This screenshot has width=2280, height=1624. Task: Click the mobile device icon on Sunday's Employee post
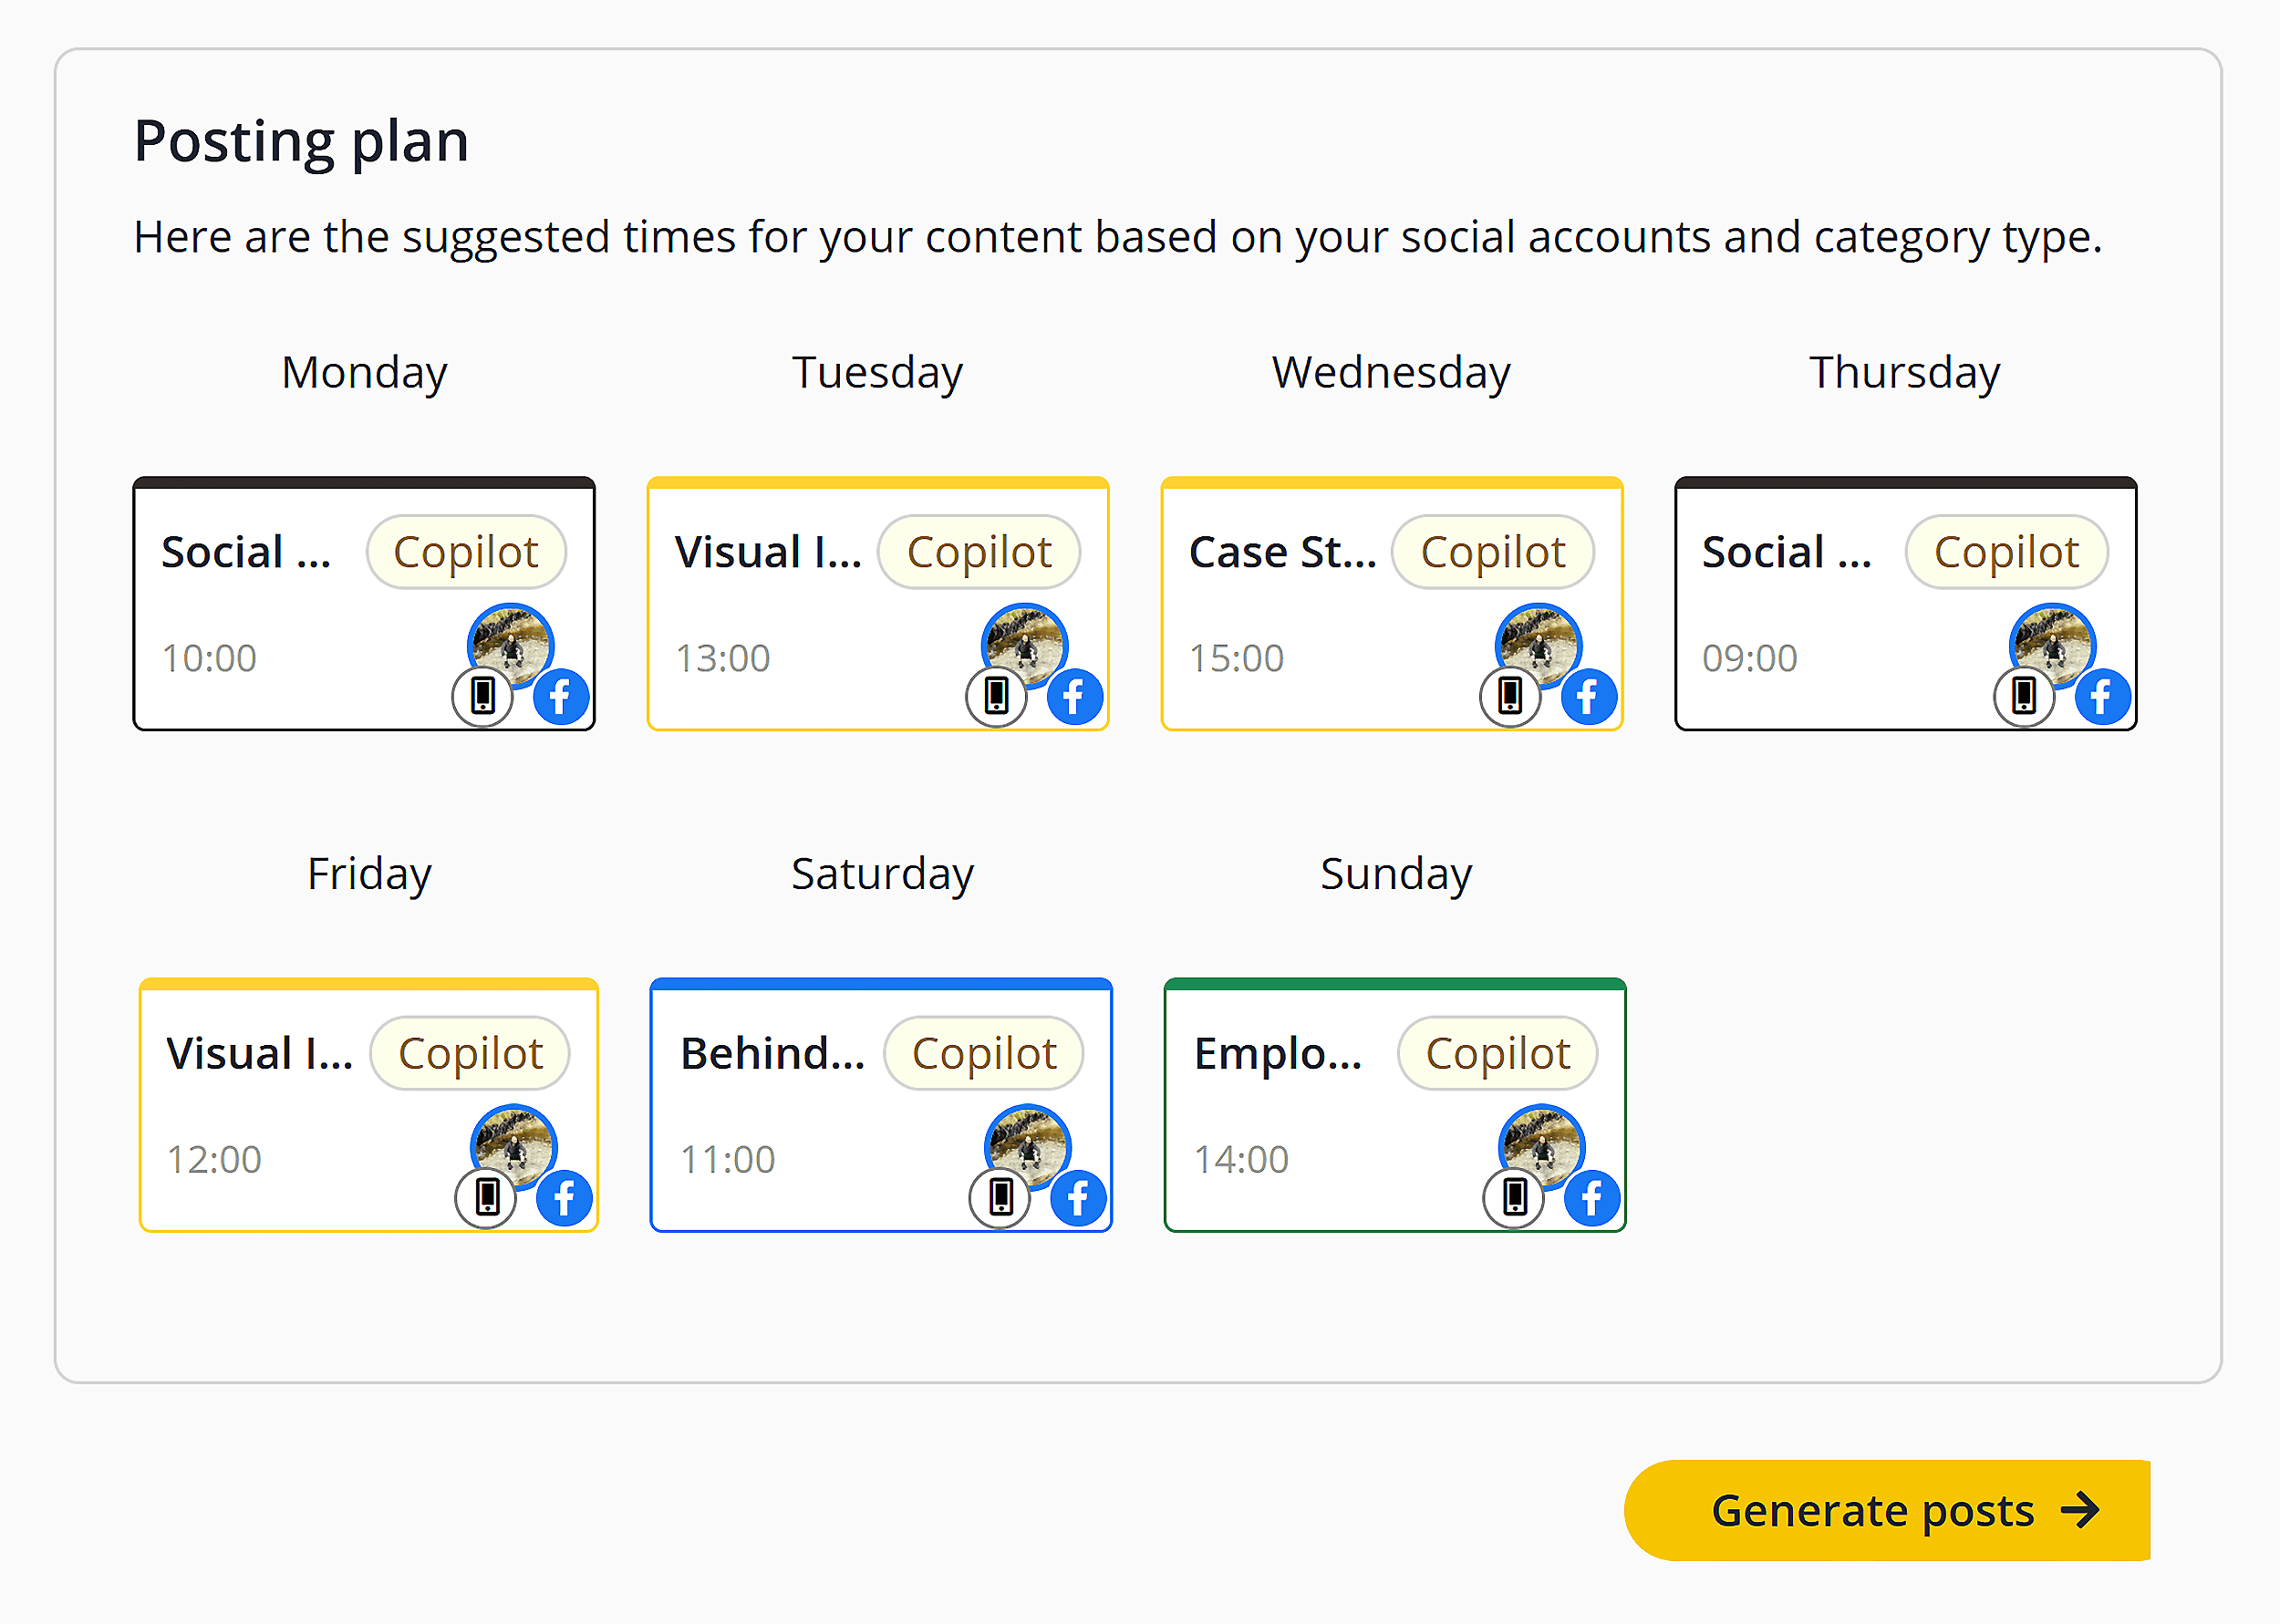point(1515,1197)
